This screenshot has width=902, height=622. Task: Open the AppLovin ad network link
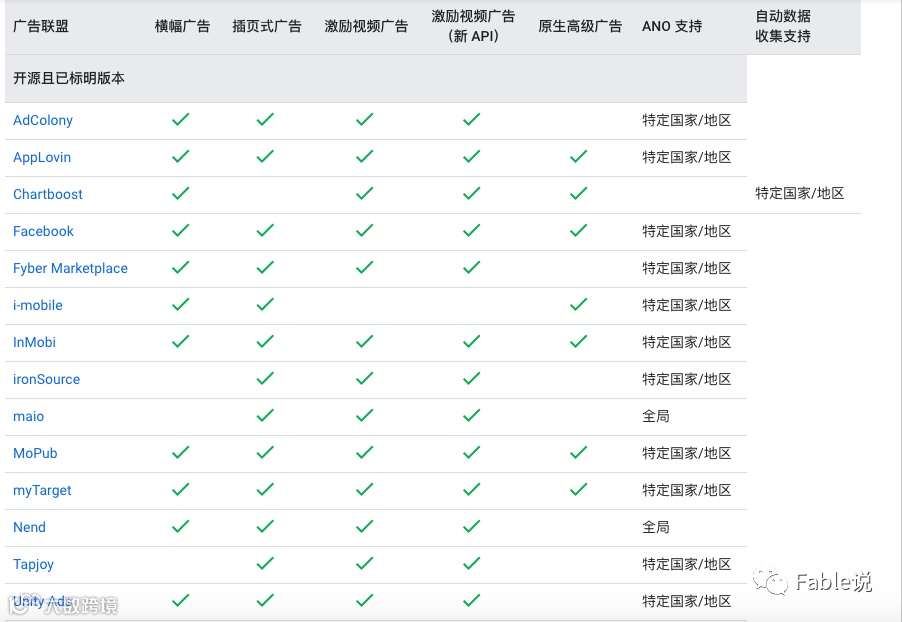(x=41, y=157)
